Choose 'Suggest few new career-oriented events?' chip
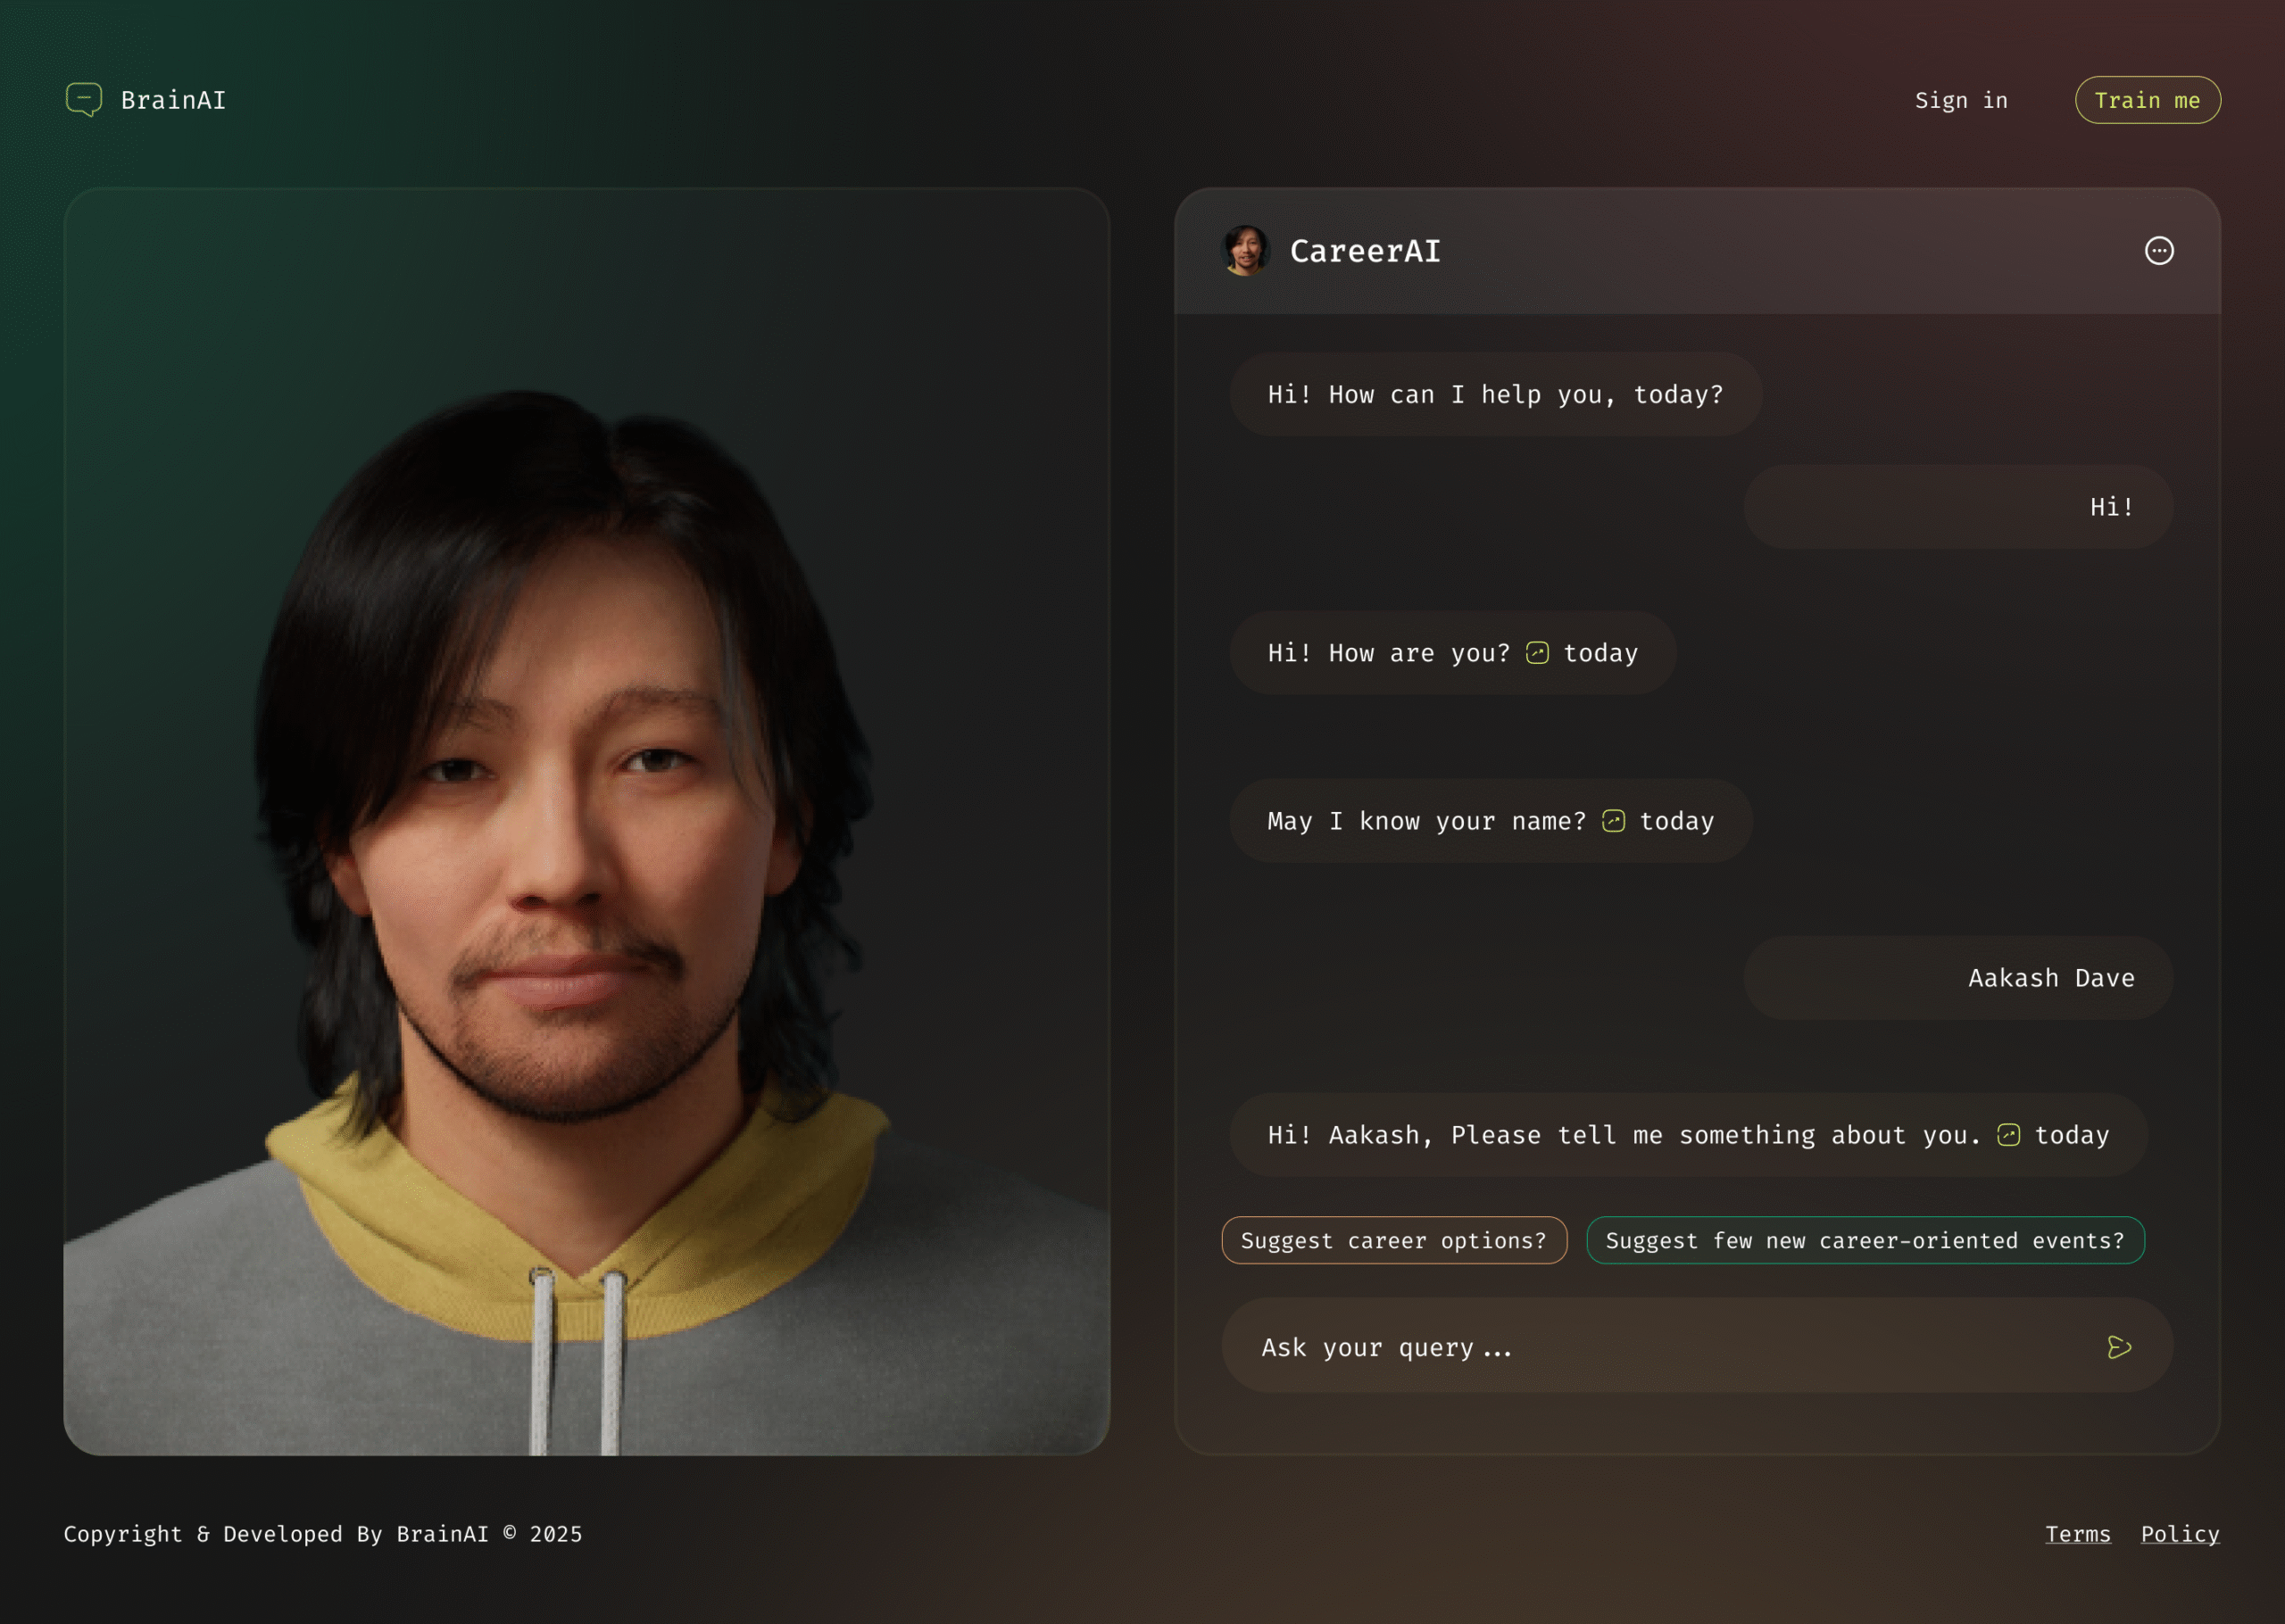 tap(1865, 1240)
